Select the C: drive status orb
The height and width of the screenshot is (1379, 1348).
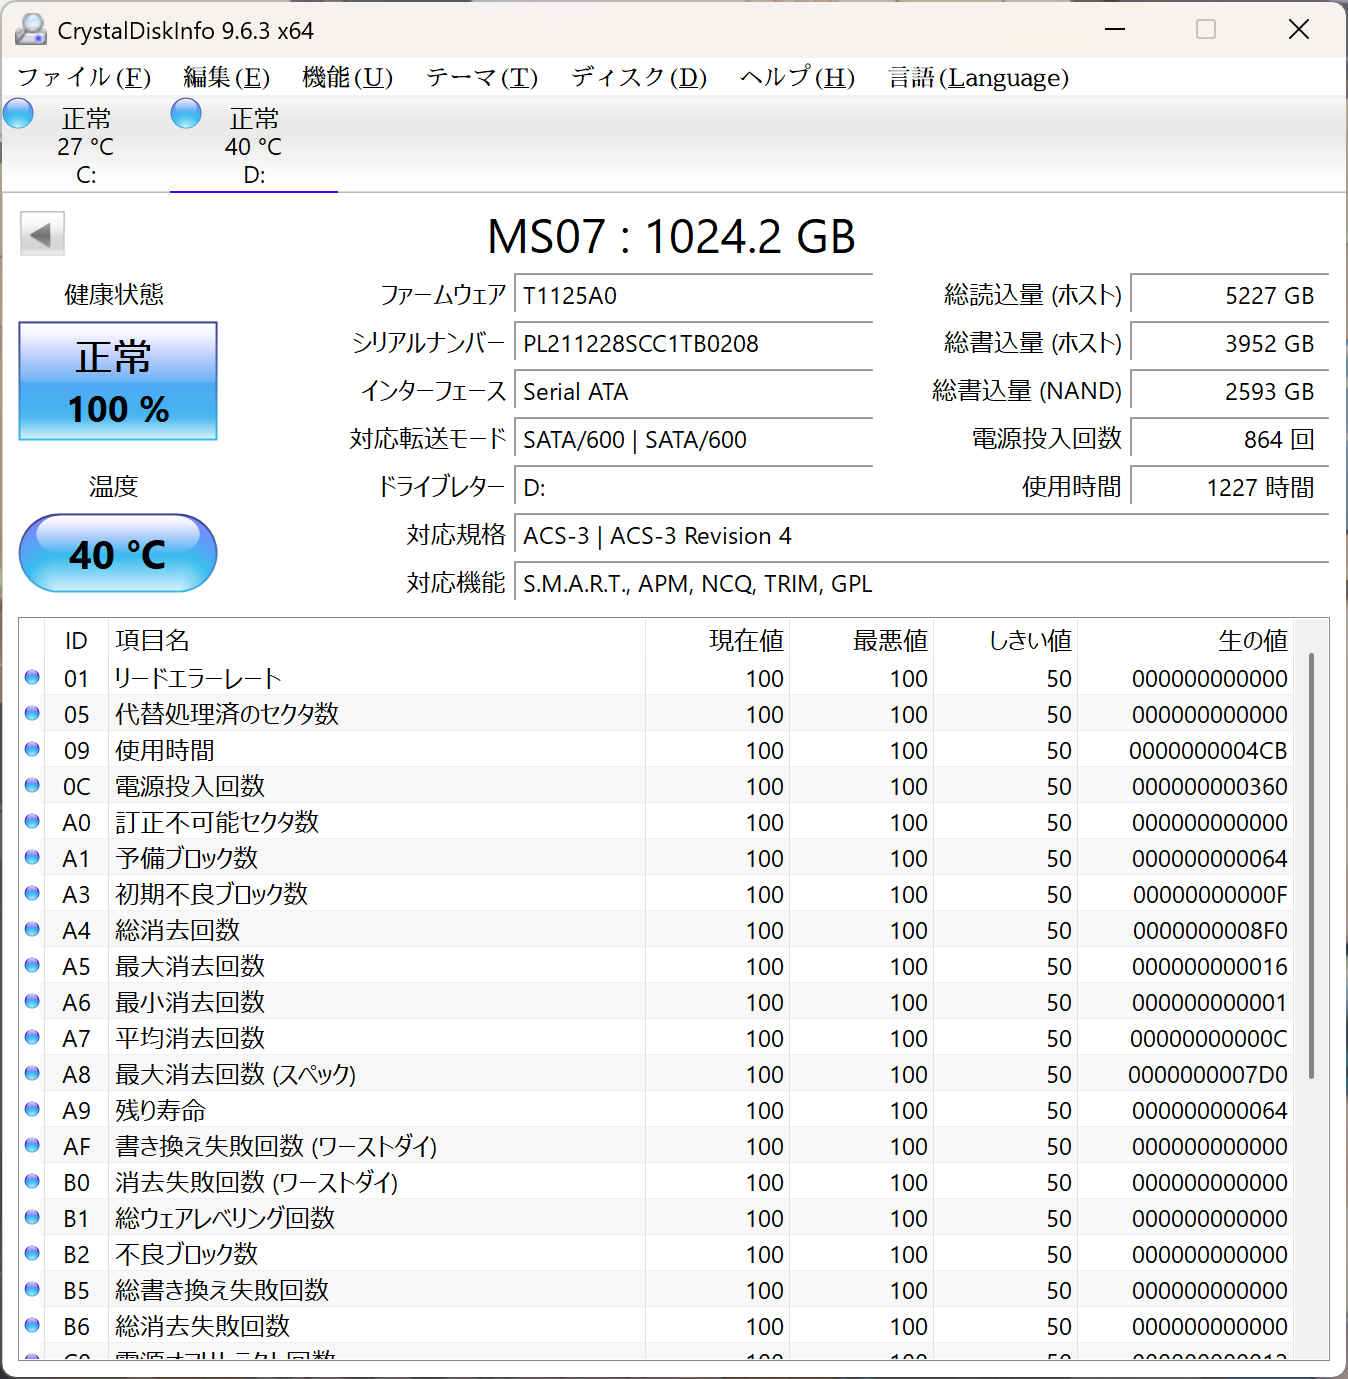[x=18, y=114]
